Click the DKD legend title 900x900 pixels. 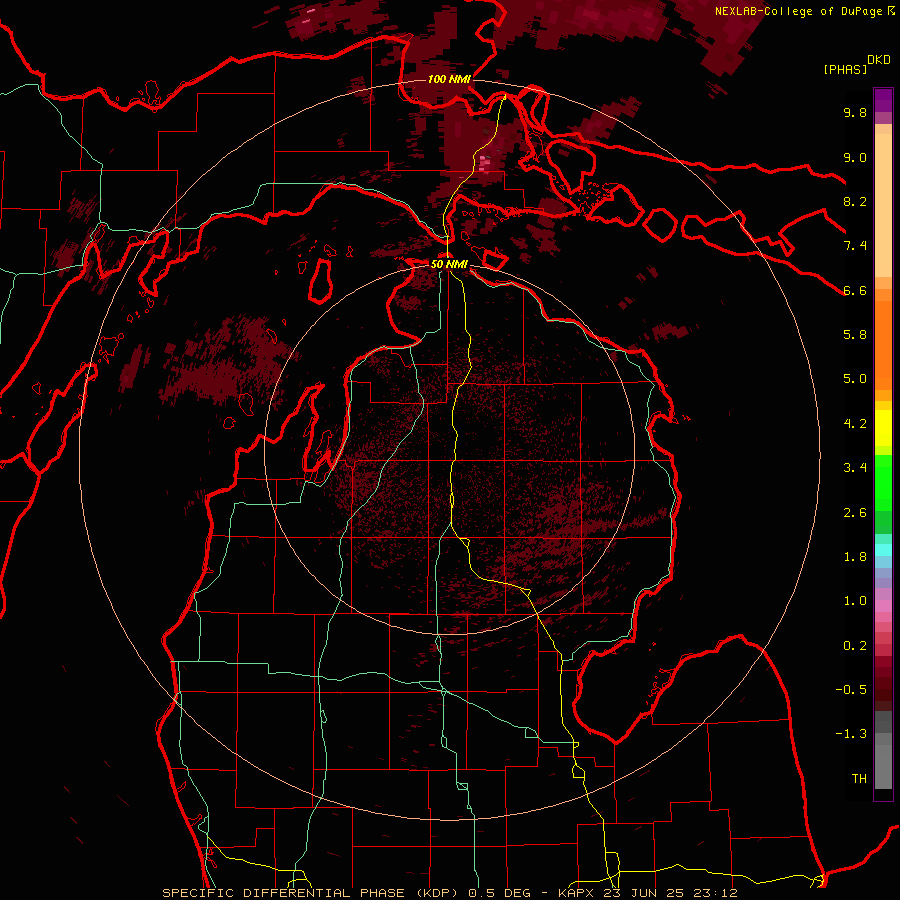point(879,60)
